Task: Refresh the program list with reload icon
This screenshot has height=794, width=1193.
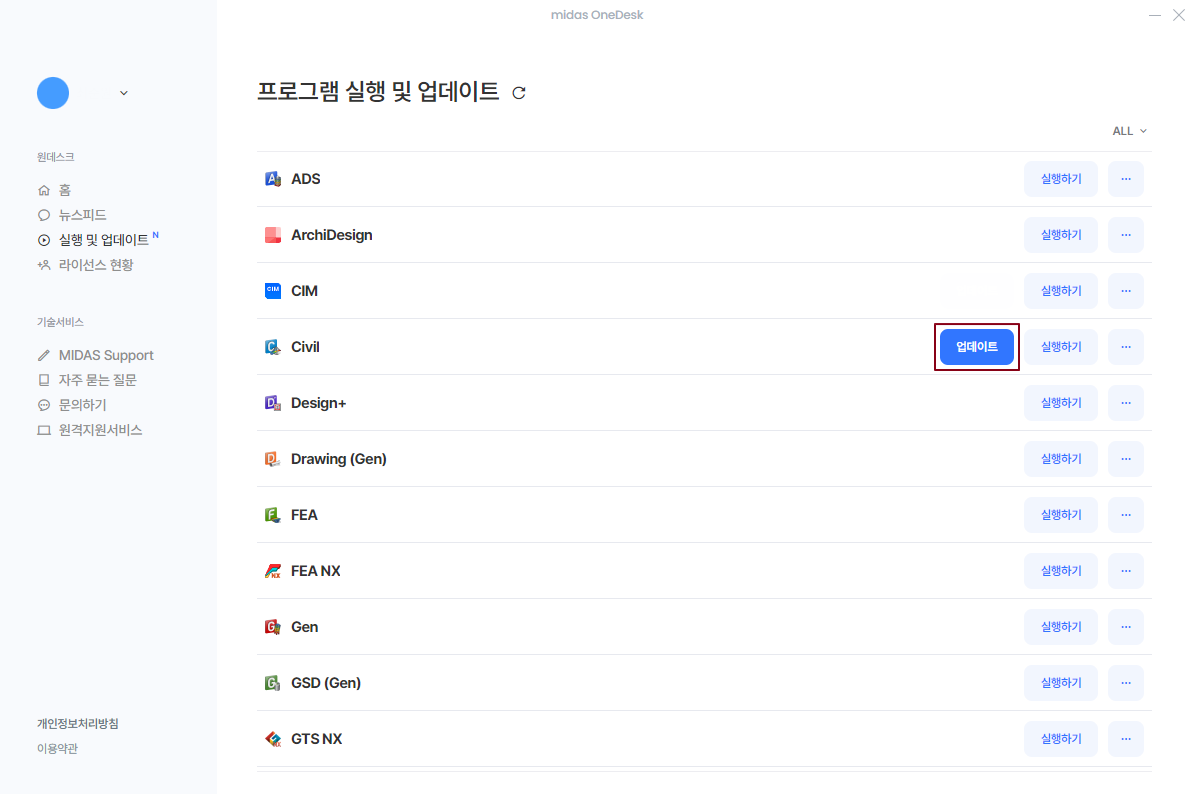Action: coord(519,93)
